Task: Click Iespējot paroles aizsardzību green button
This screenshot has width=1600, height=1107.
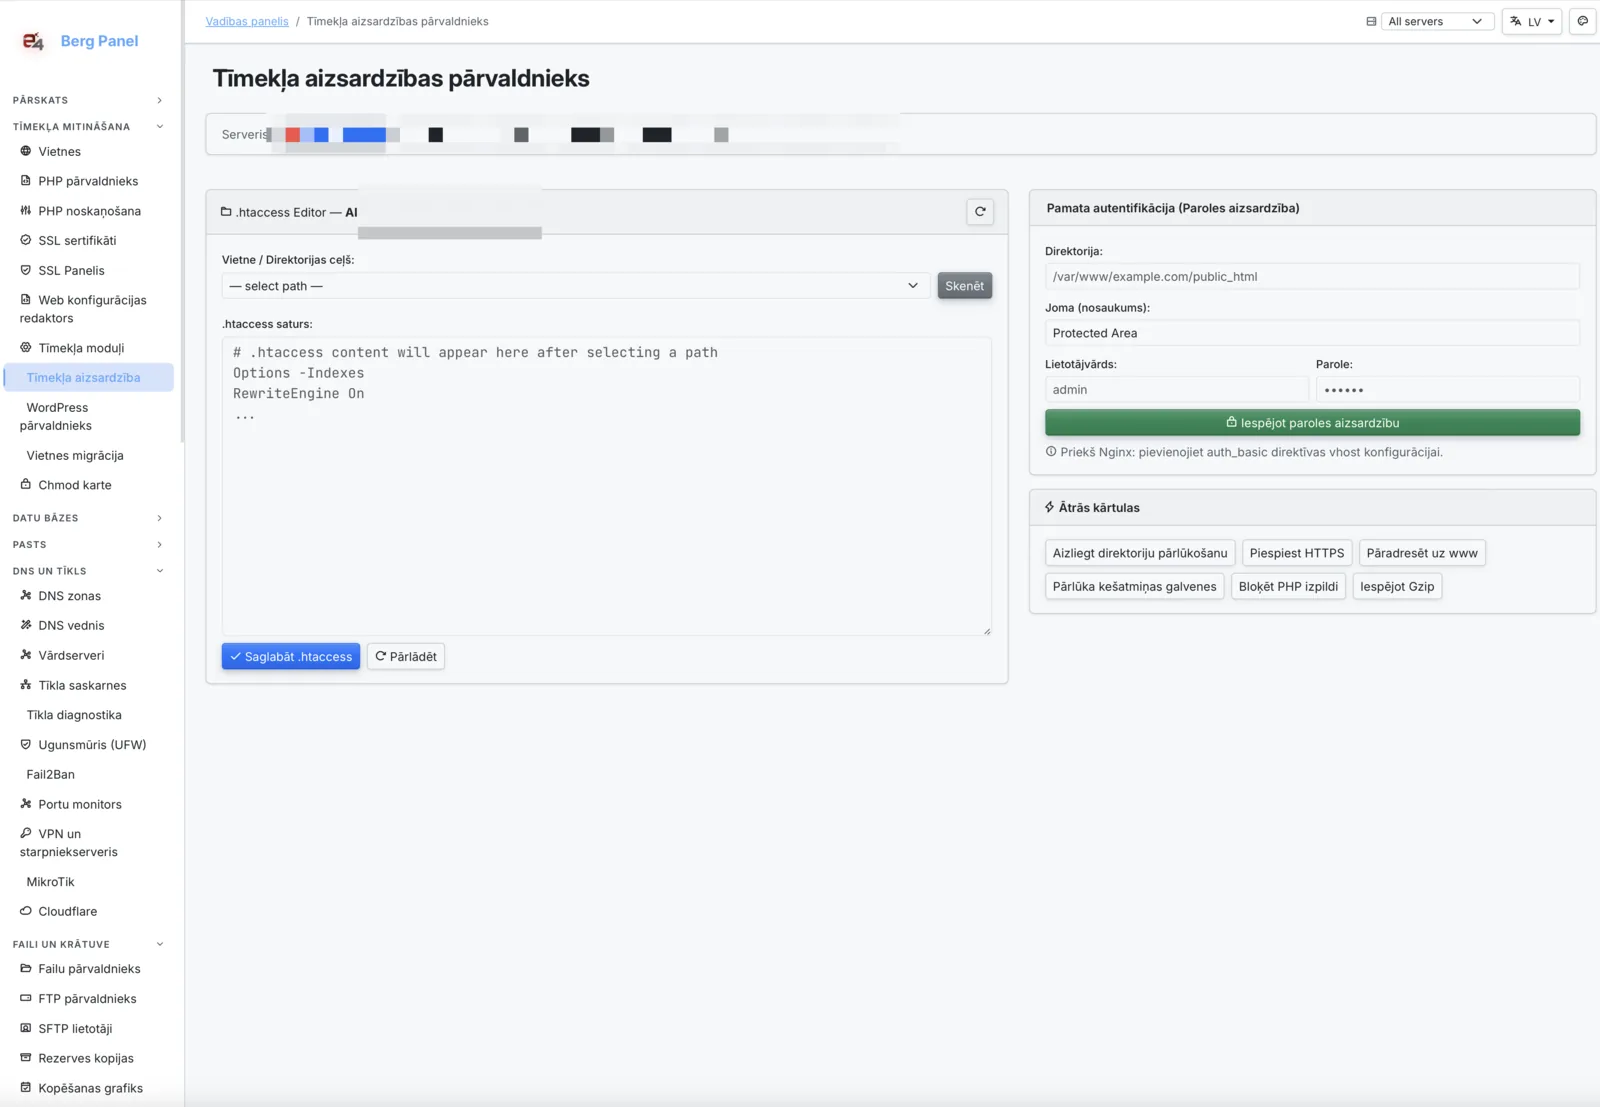Action: pyautogui.click(x=1312, y=423)
